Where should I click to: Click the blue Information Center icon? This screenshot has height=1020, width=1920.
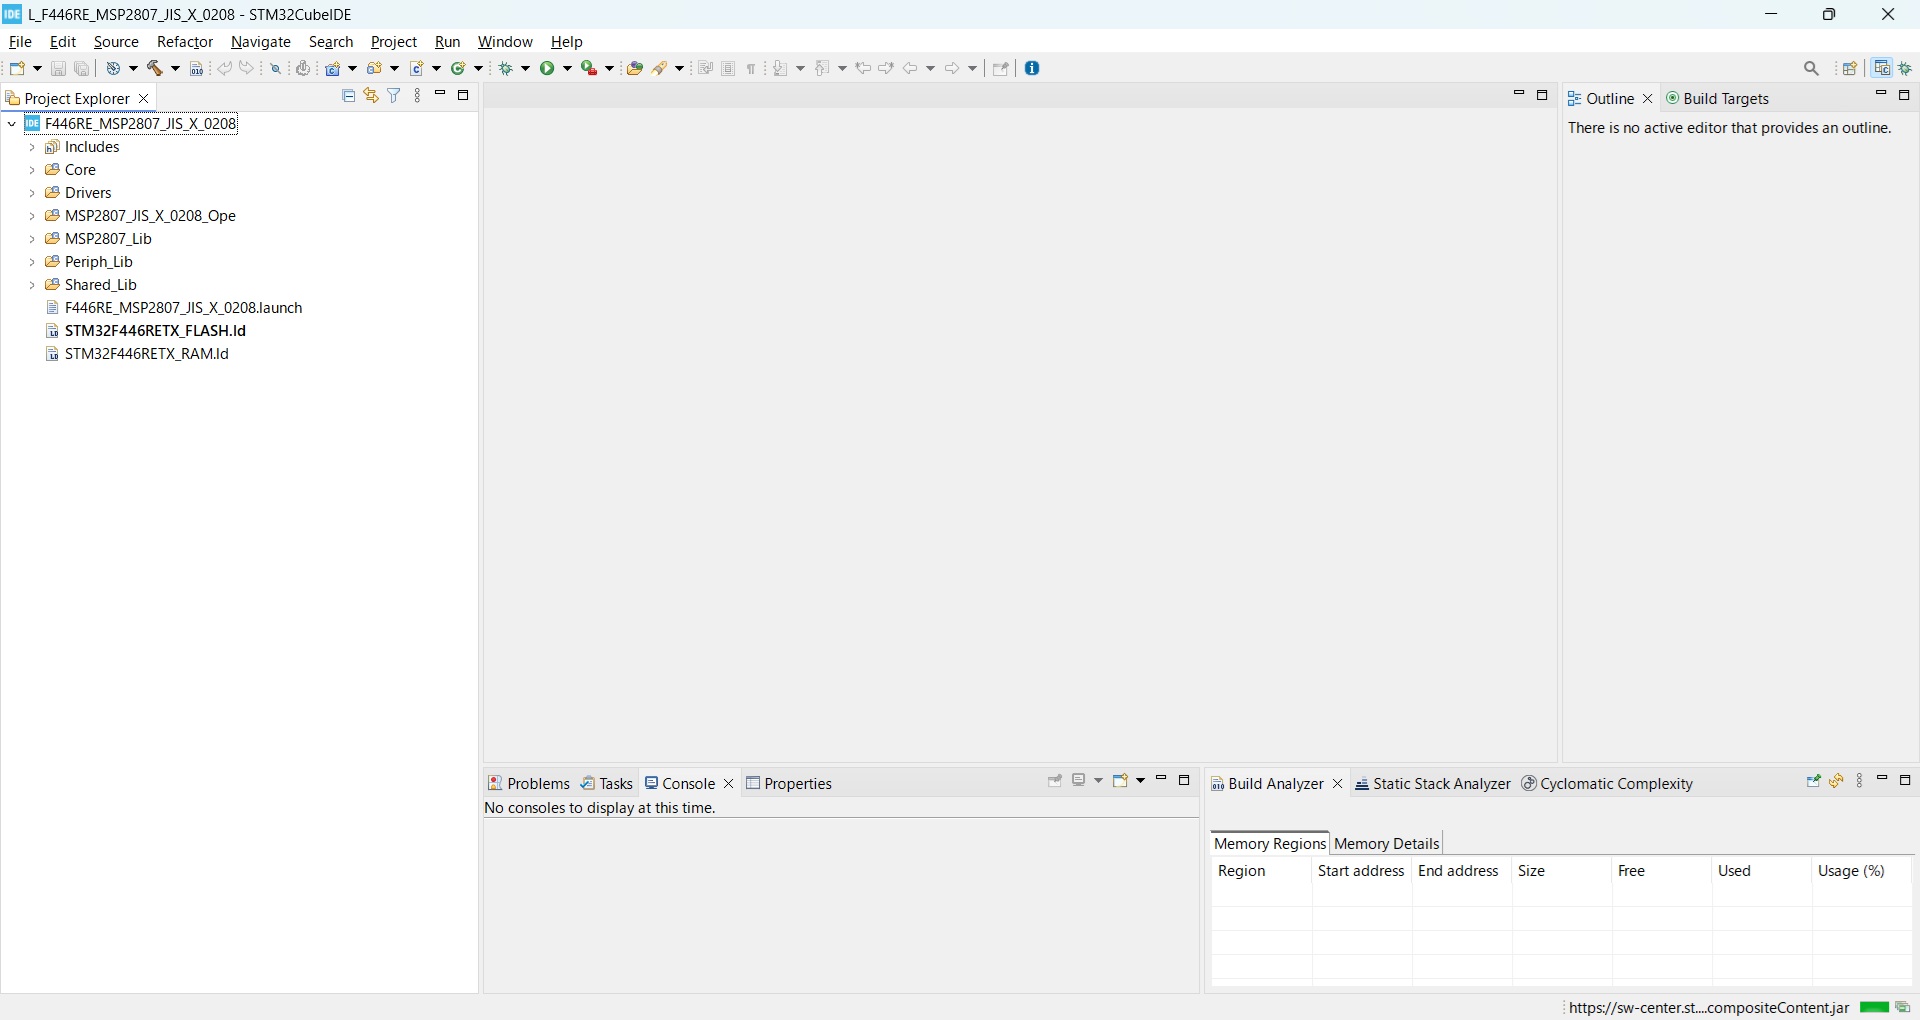point(1034,69)
